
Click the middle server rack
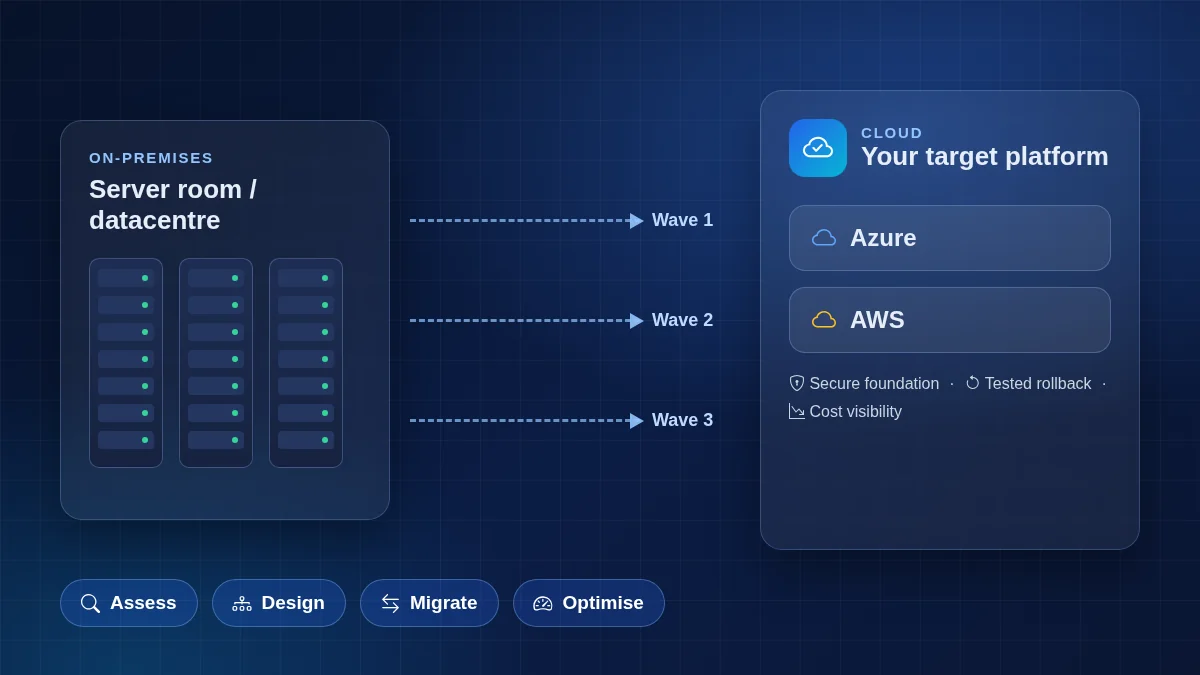(x=216, y=363)
